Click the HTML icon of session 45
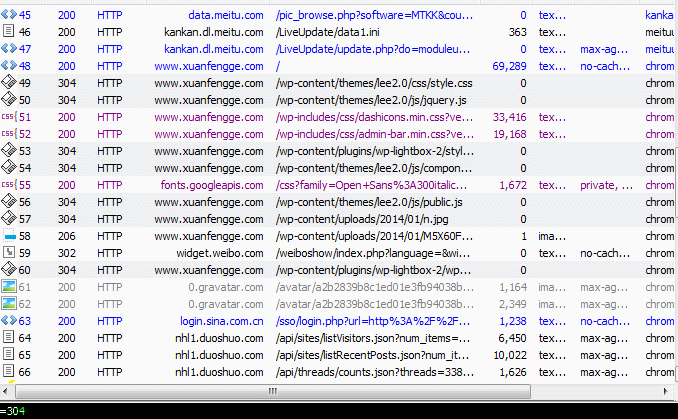This screenshot has height=419, width=678. tap(9, 15)
